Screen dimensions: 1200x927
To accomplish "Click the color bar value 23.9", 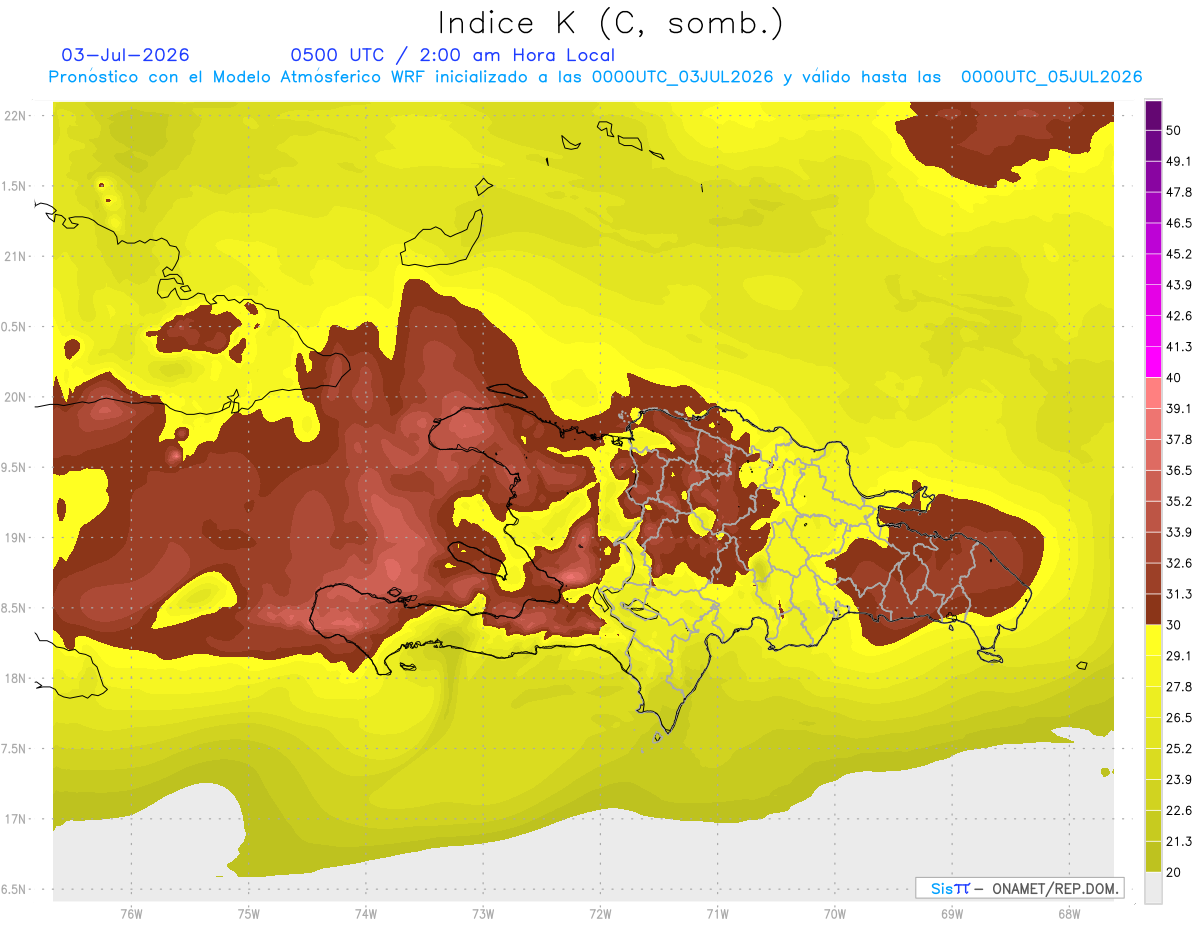I will pyautogui.click(x=1179, y=779).
